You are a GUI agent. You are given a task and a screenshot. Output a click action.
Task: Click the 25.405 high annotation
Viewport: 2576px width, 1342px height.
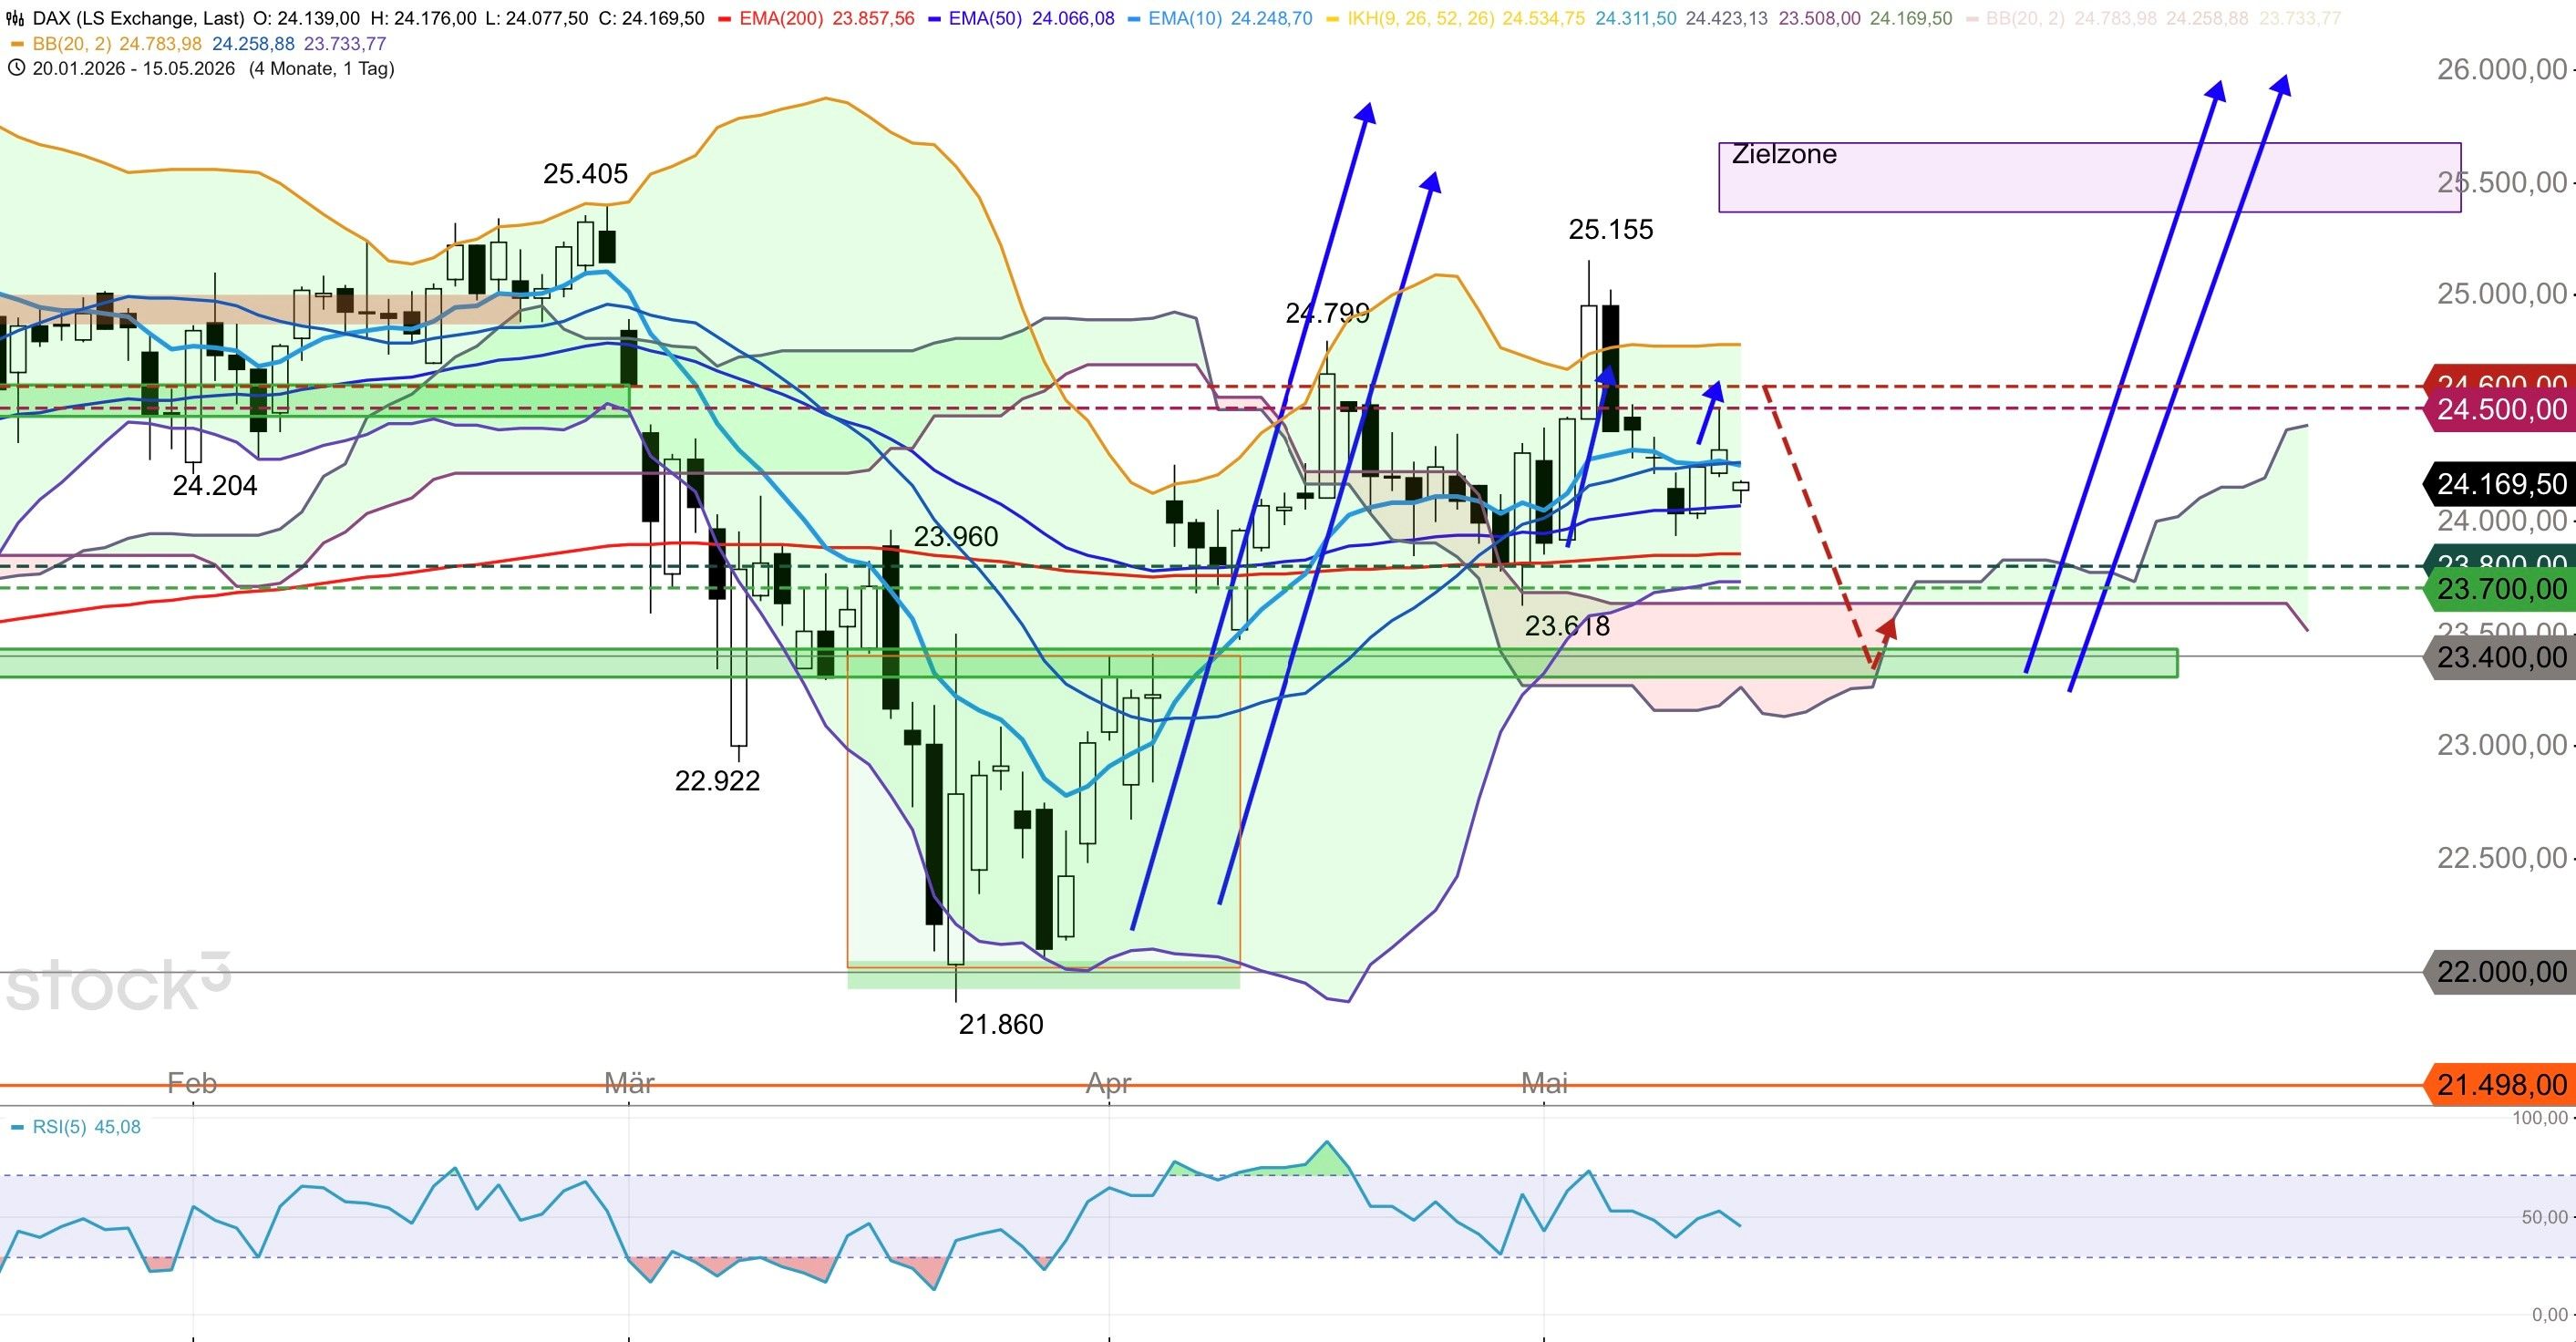585,174
